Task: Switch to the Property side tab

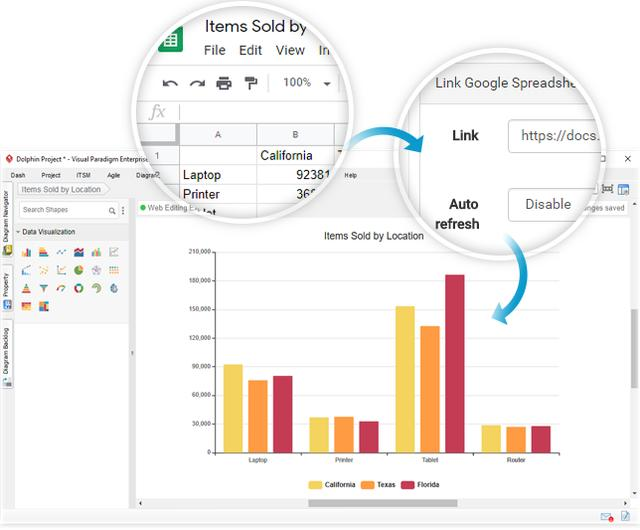Action: coord(7,288)
